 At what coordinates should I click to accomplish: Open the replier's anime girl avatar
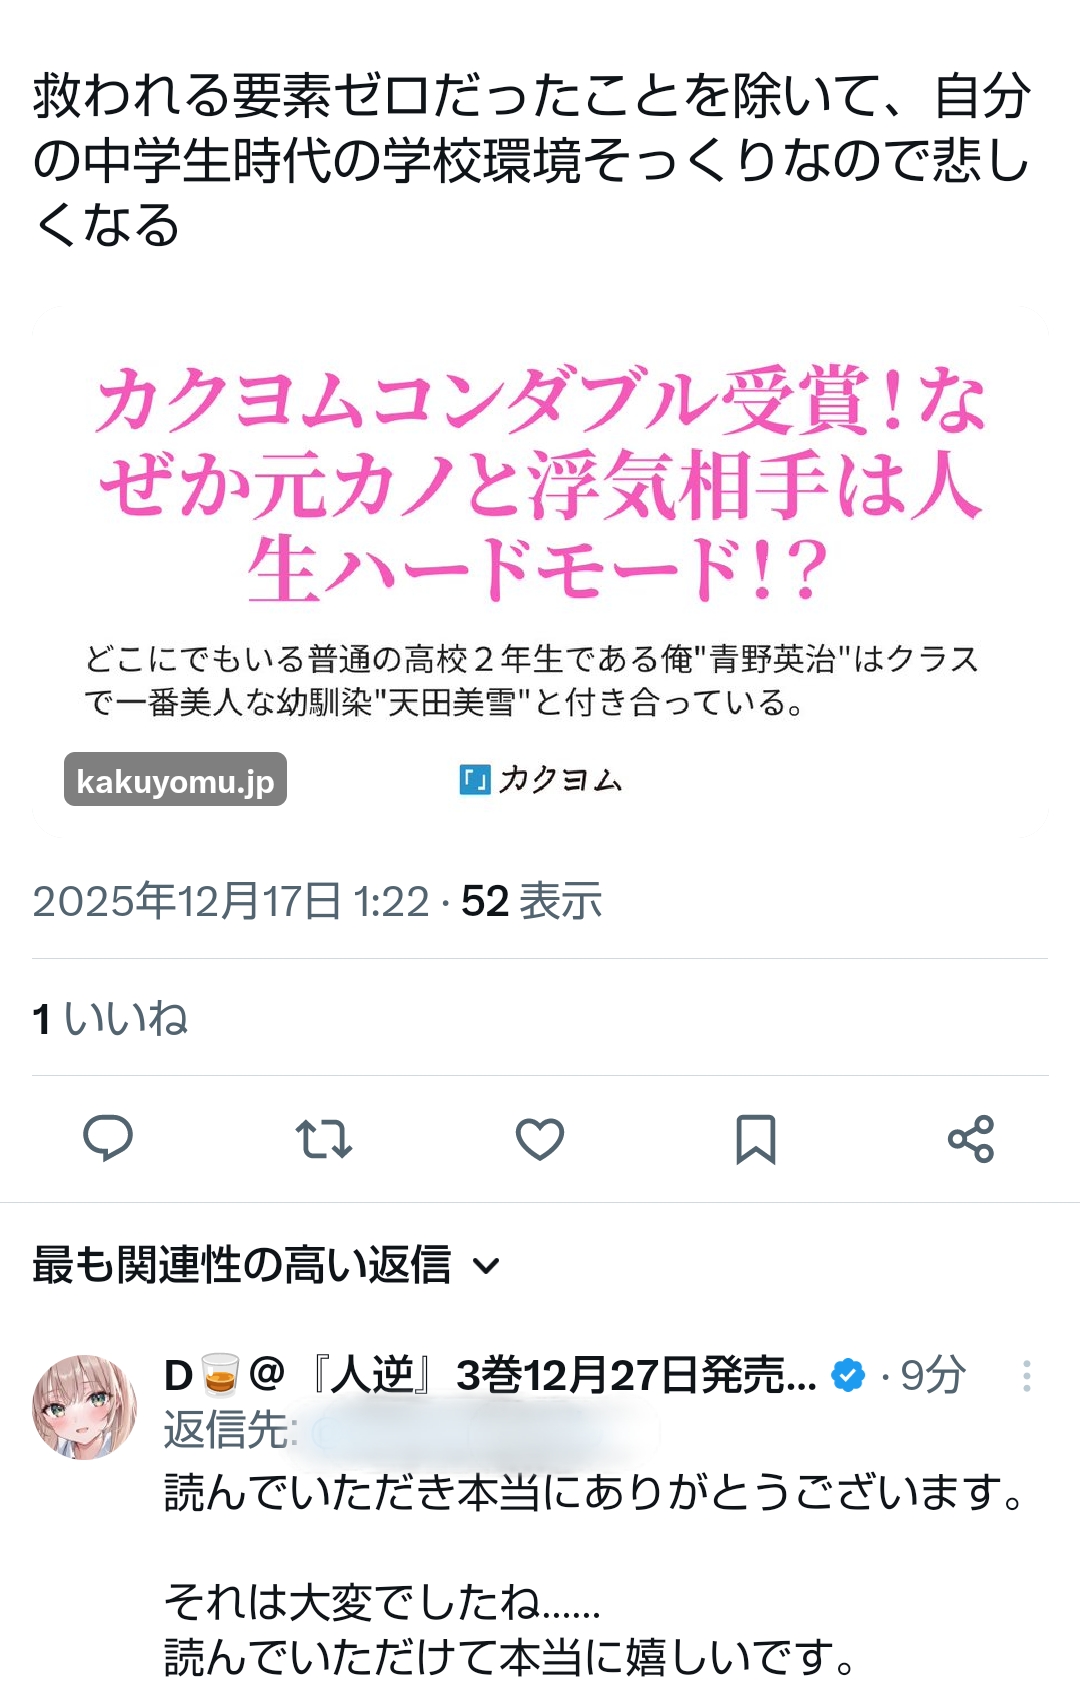(85, 1407)
